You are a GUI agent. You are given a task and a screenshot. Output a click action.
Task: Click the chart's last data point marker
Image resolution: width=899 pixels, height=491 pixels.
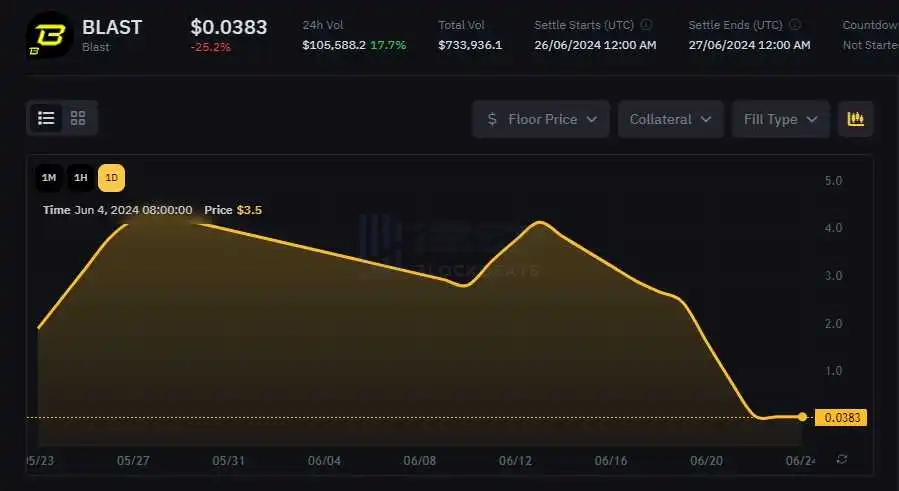[x=802, y=417]
